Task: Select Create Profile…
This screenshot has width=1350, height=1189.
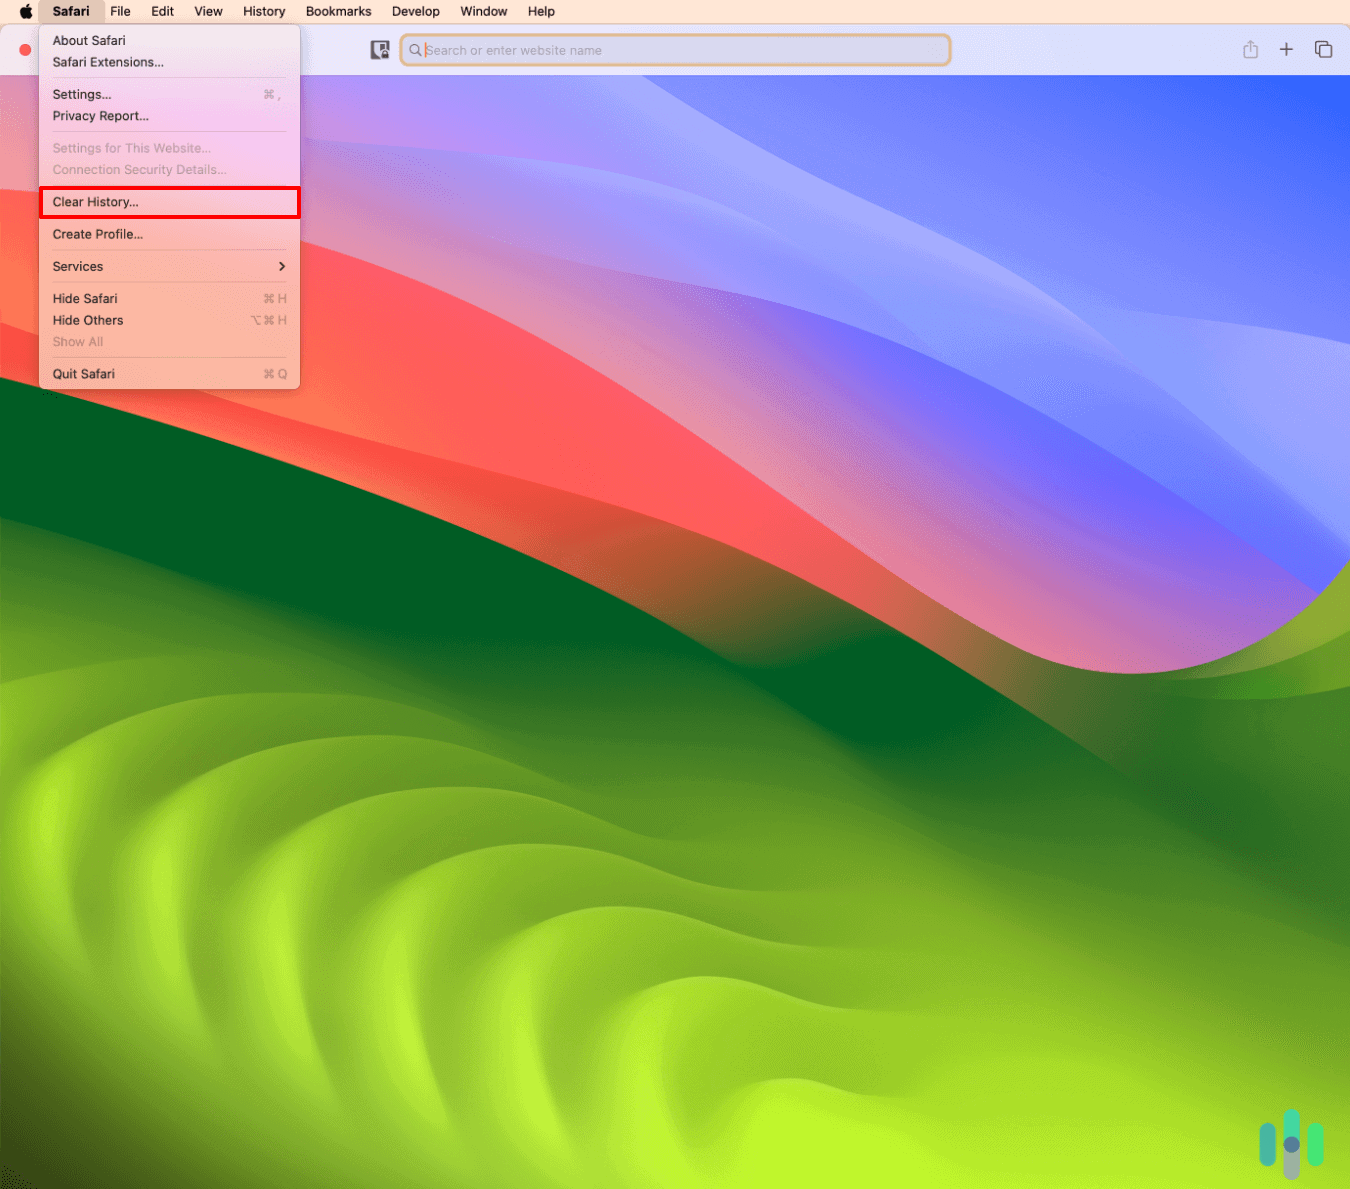Action: coord(98,234)
